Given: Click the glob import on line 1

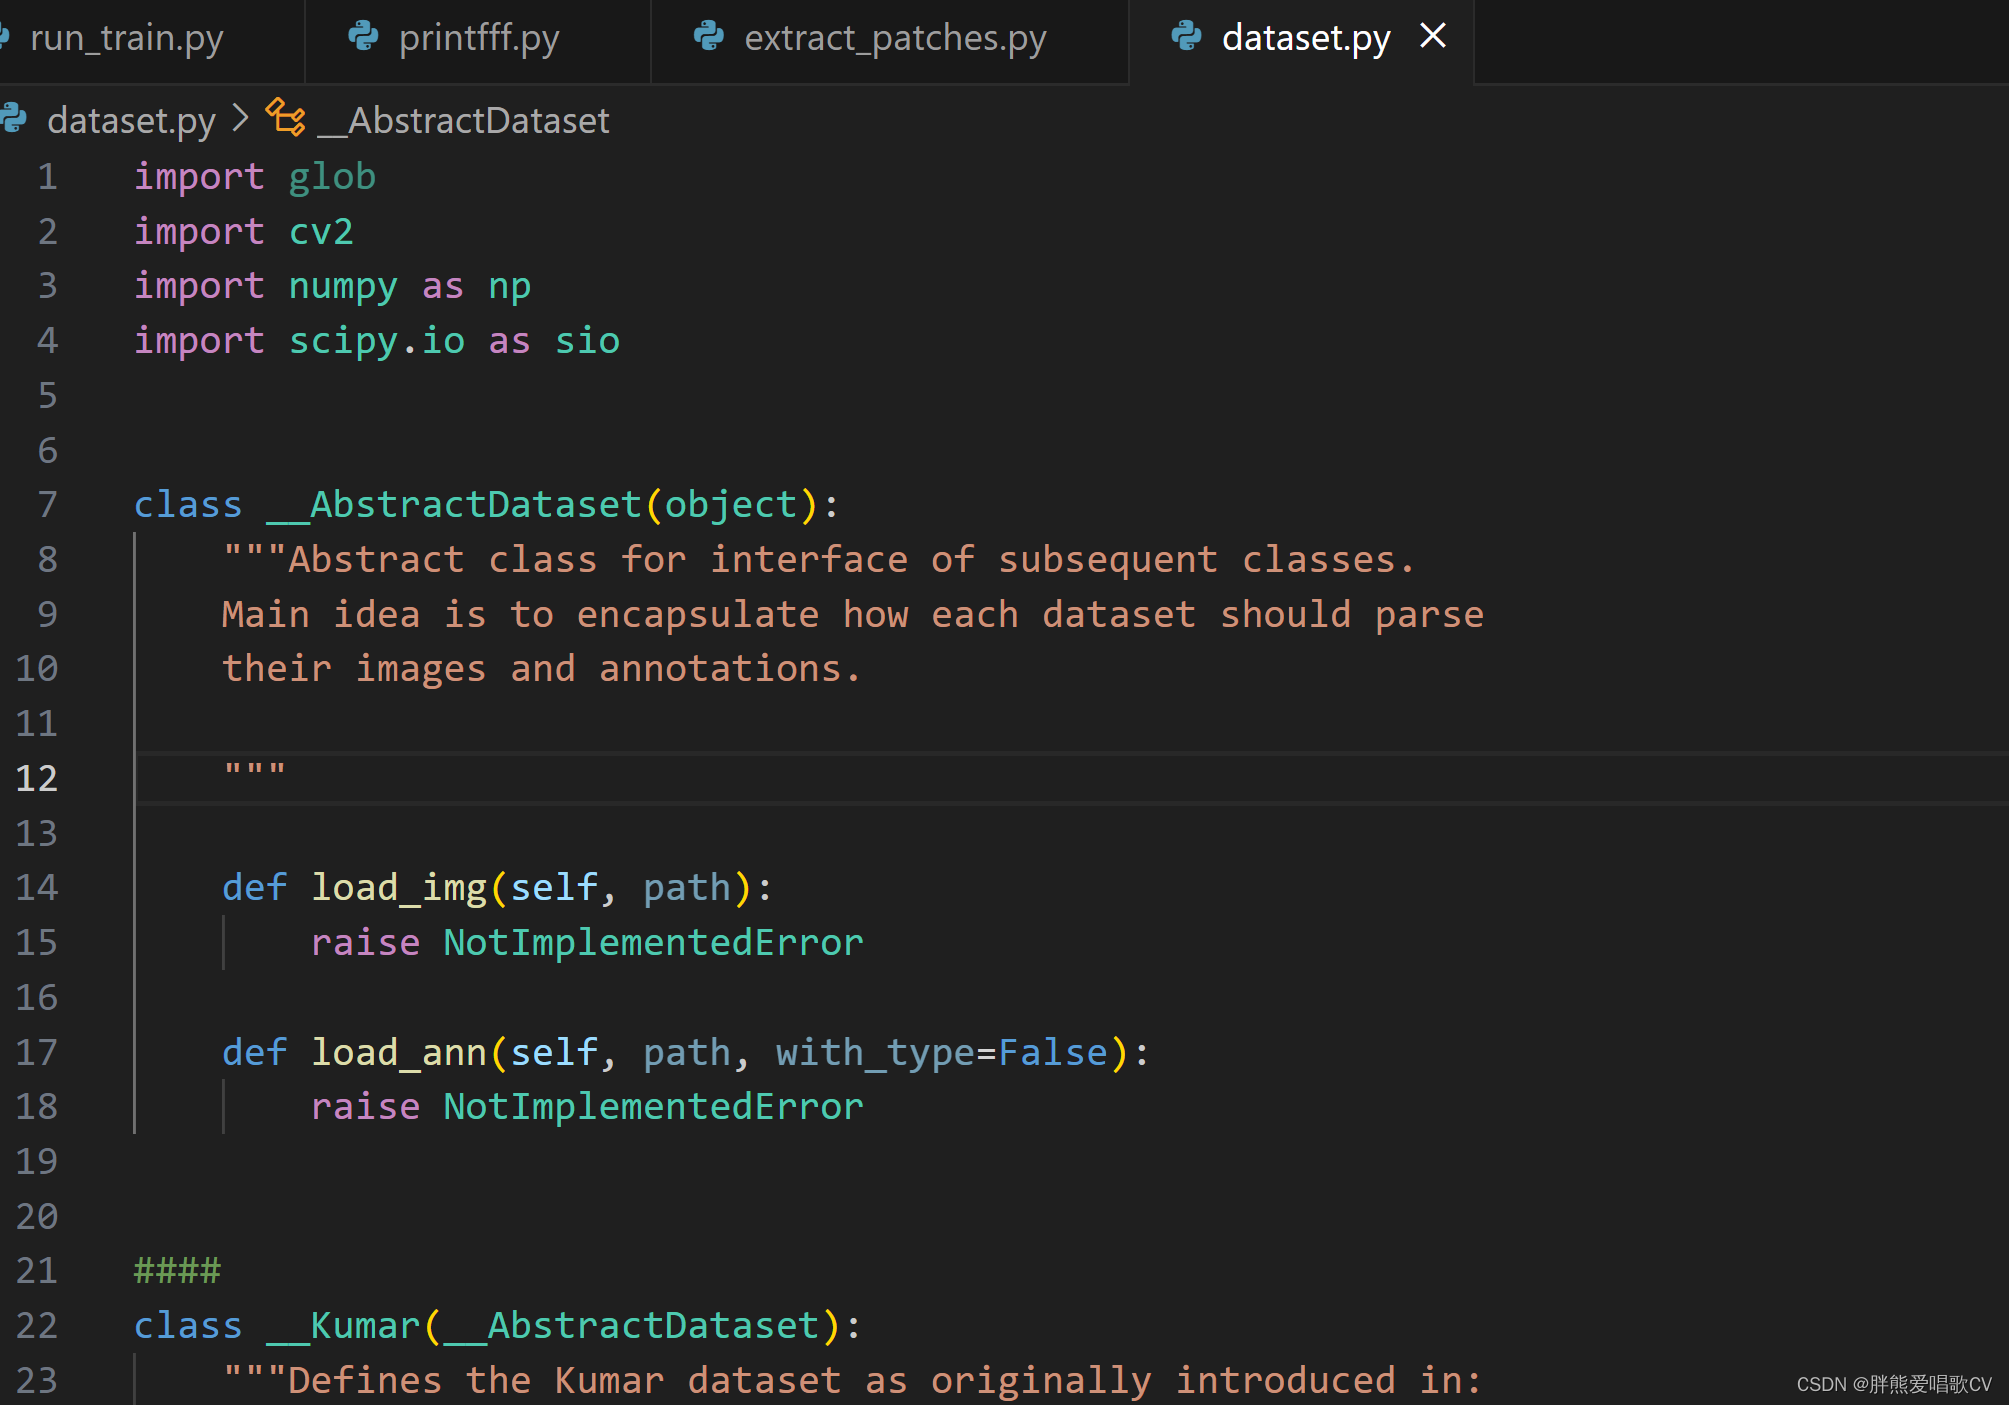Looking at the screenshot, I should pyautogui.click(x=332, y=177).
